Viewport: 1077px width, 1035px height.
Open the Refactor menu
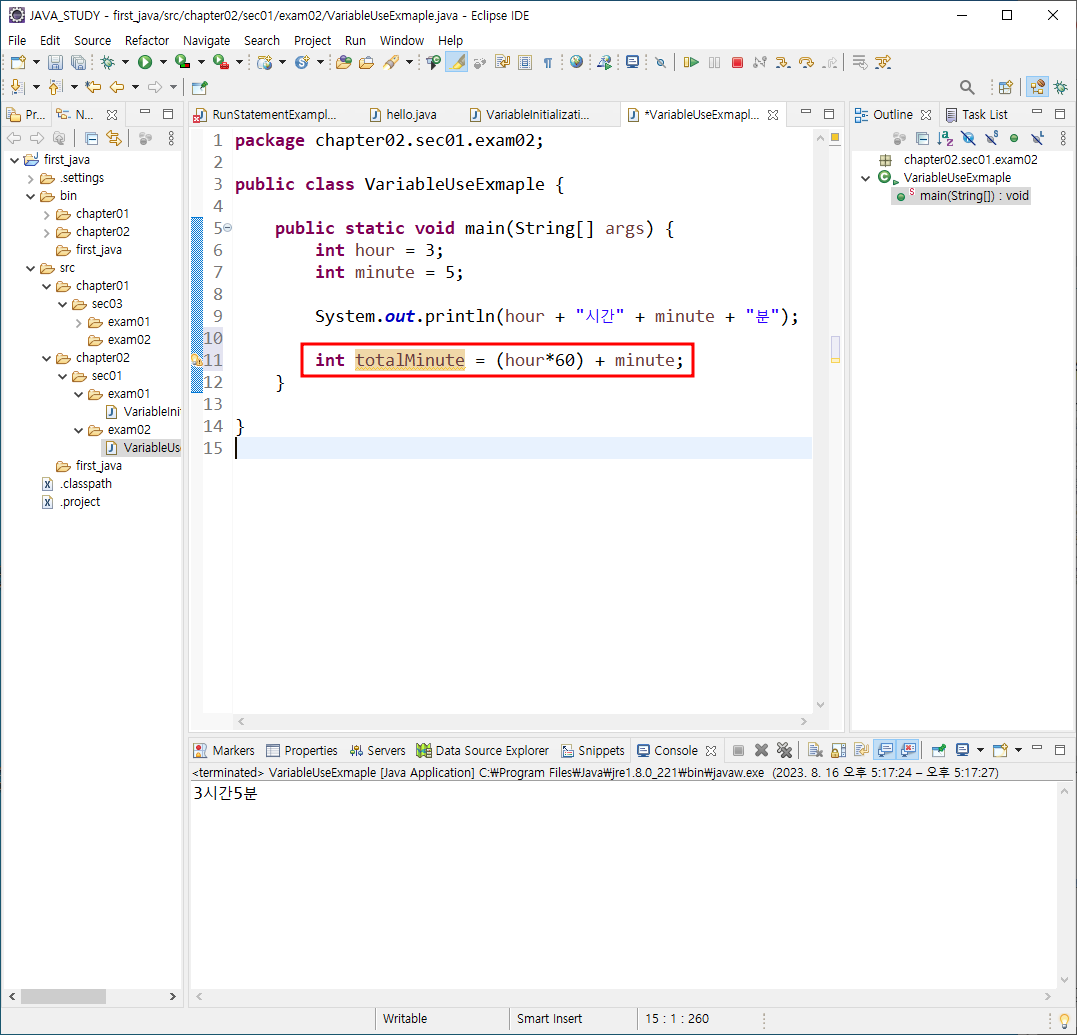click(x=146, y=41)
